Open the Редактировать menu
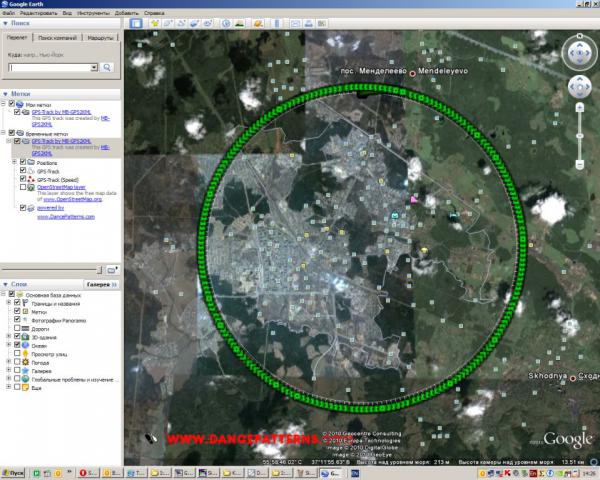Screen dimensions: 600x480 (x=39, y=13)
